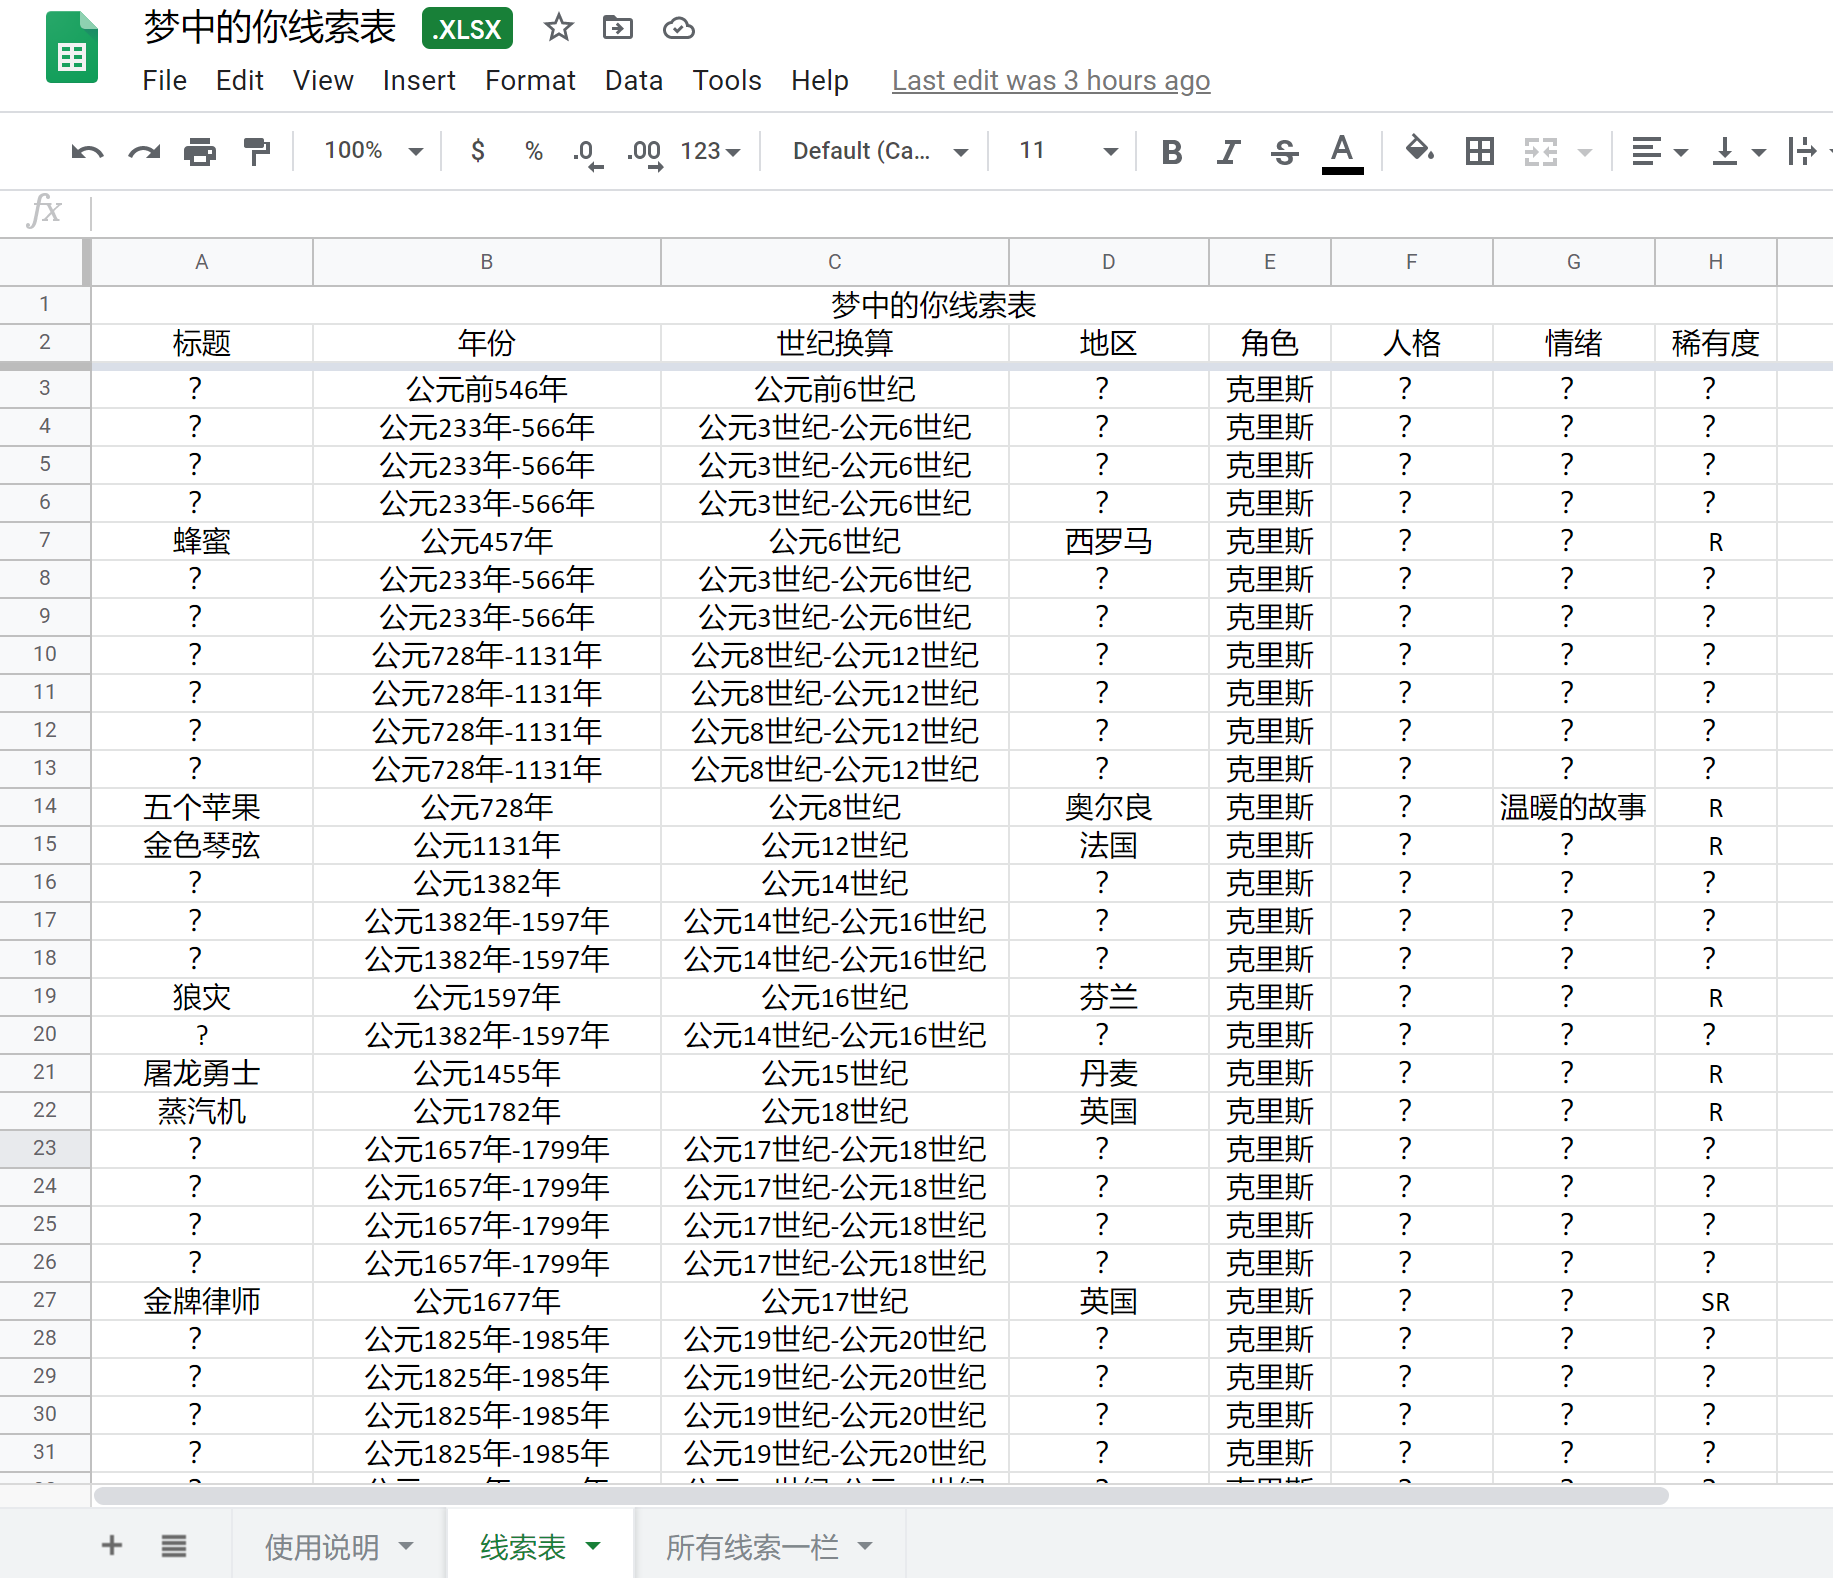Select column H header
This screenshot has height=1578, width=1833.
pos(1716,262)
